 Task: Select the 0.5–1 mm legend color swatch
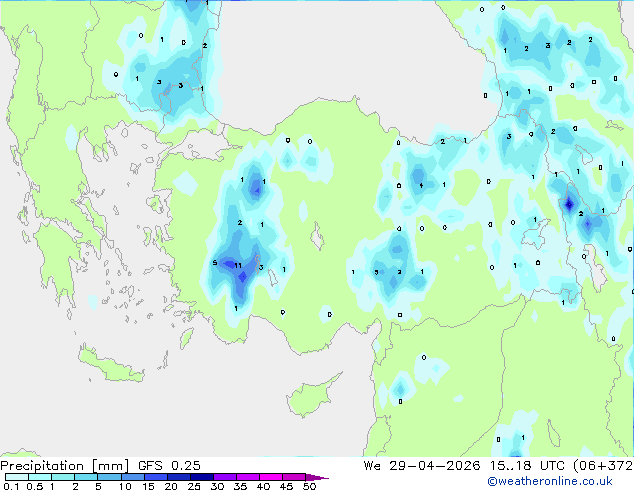(40, 477)
